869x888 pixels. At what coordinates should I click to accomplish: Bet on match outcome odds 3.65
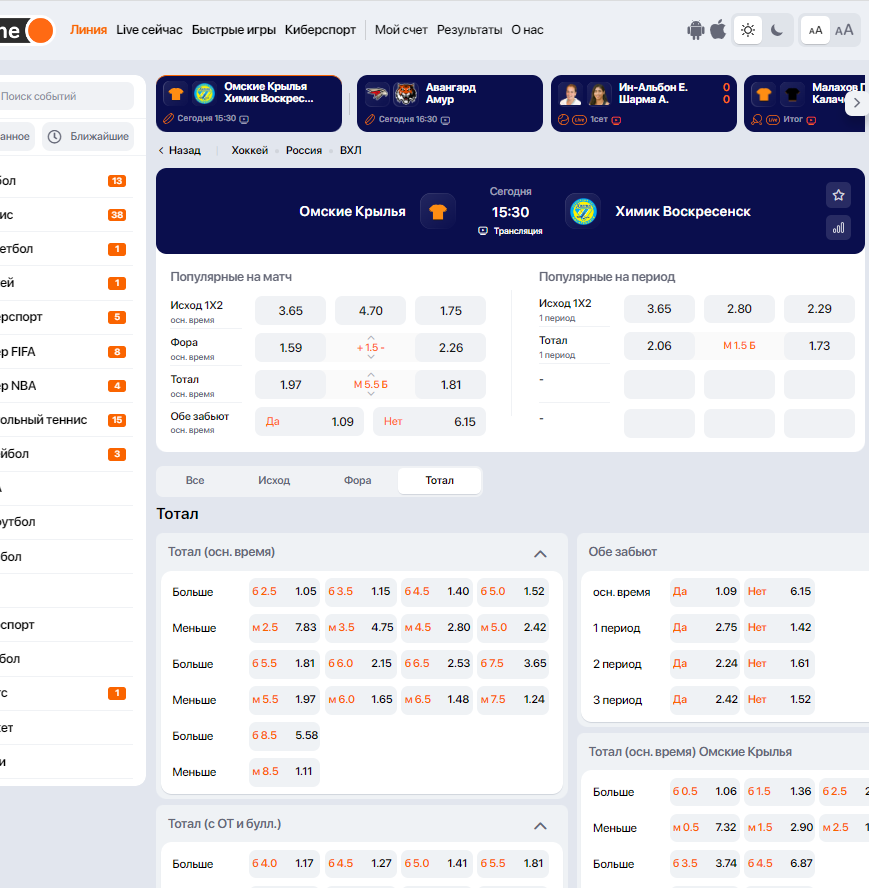tap(291, 310)
